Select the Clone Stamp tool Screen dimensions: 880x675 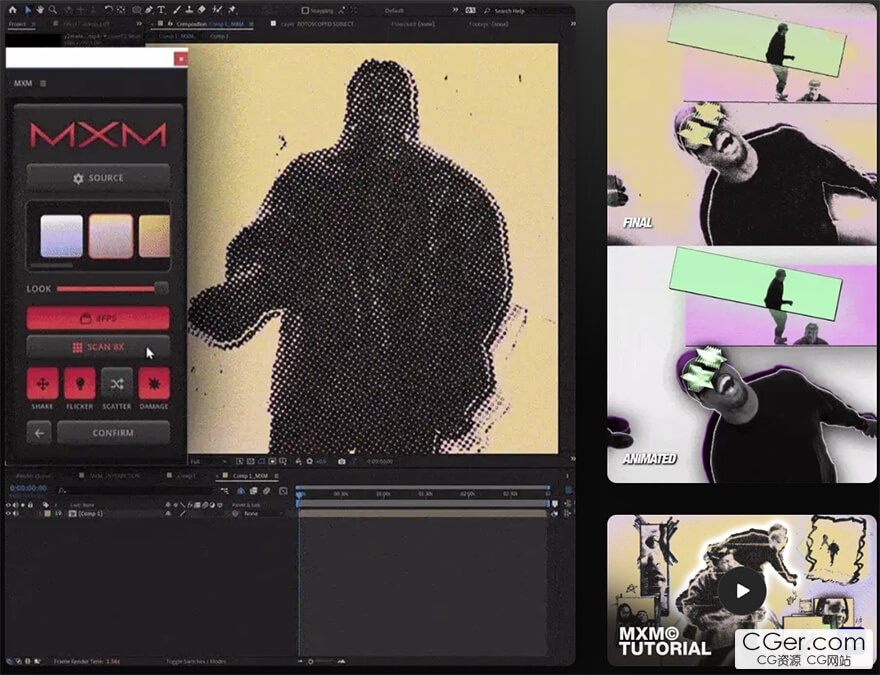(190, 10)
